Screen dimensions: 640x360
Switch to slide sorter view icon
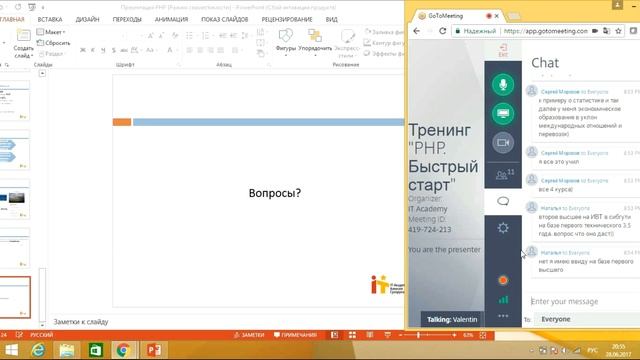click(x=352, y=335)
